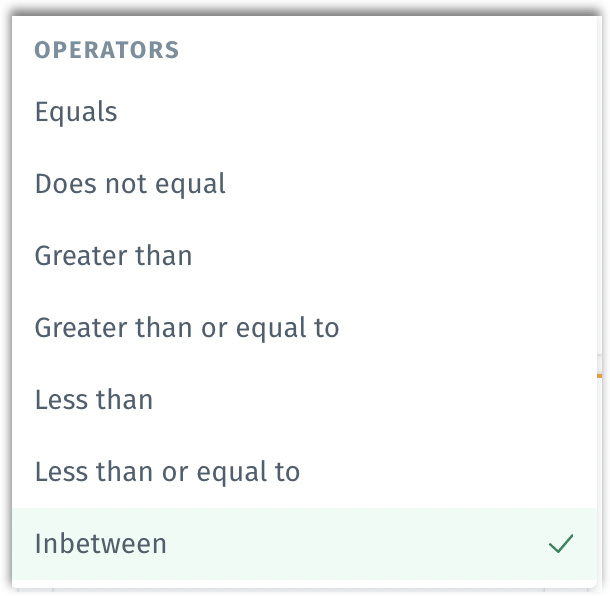
Task: Keep the highlighted Inbetween row selected
Action: pyautogui.click(x=300, y=544)
